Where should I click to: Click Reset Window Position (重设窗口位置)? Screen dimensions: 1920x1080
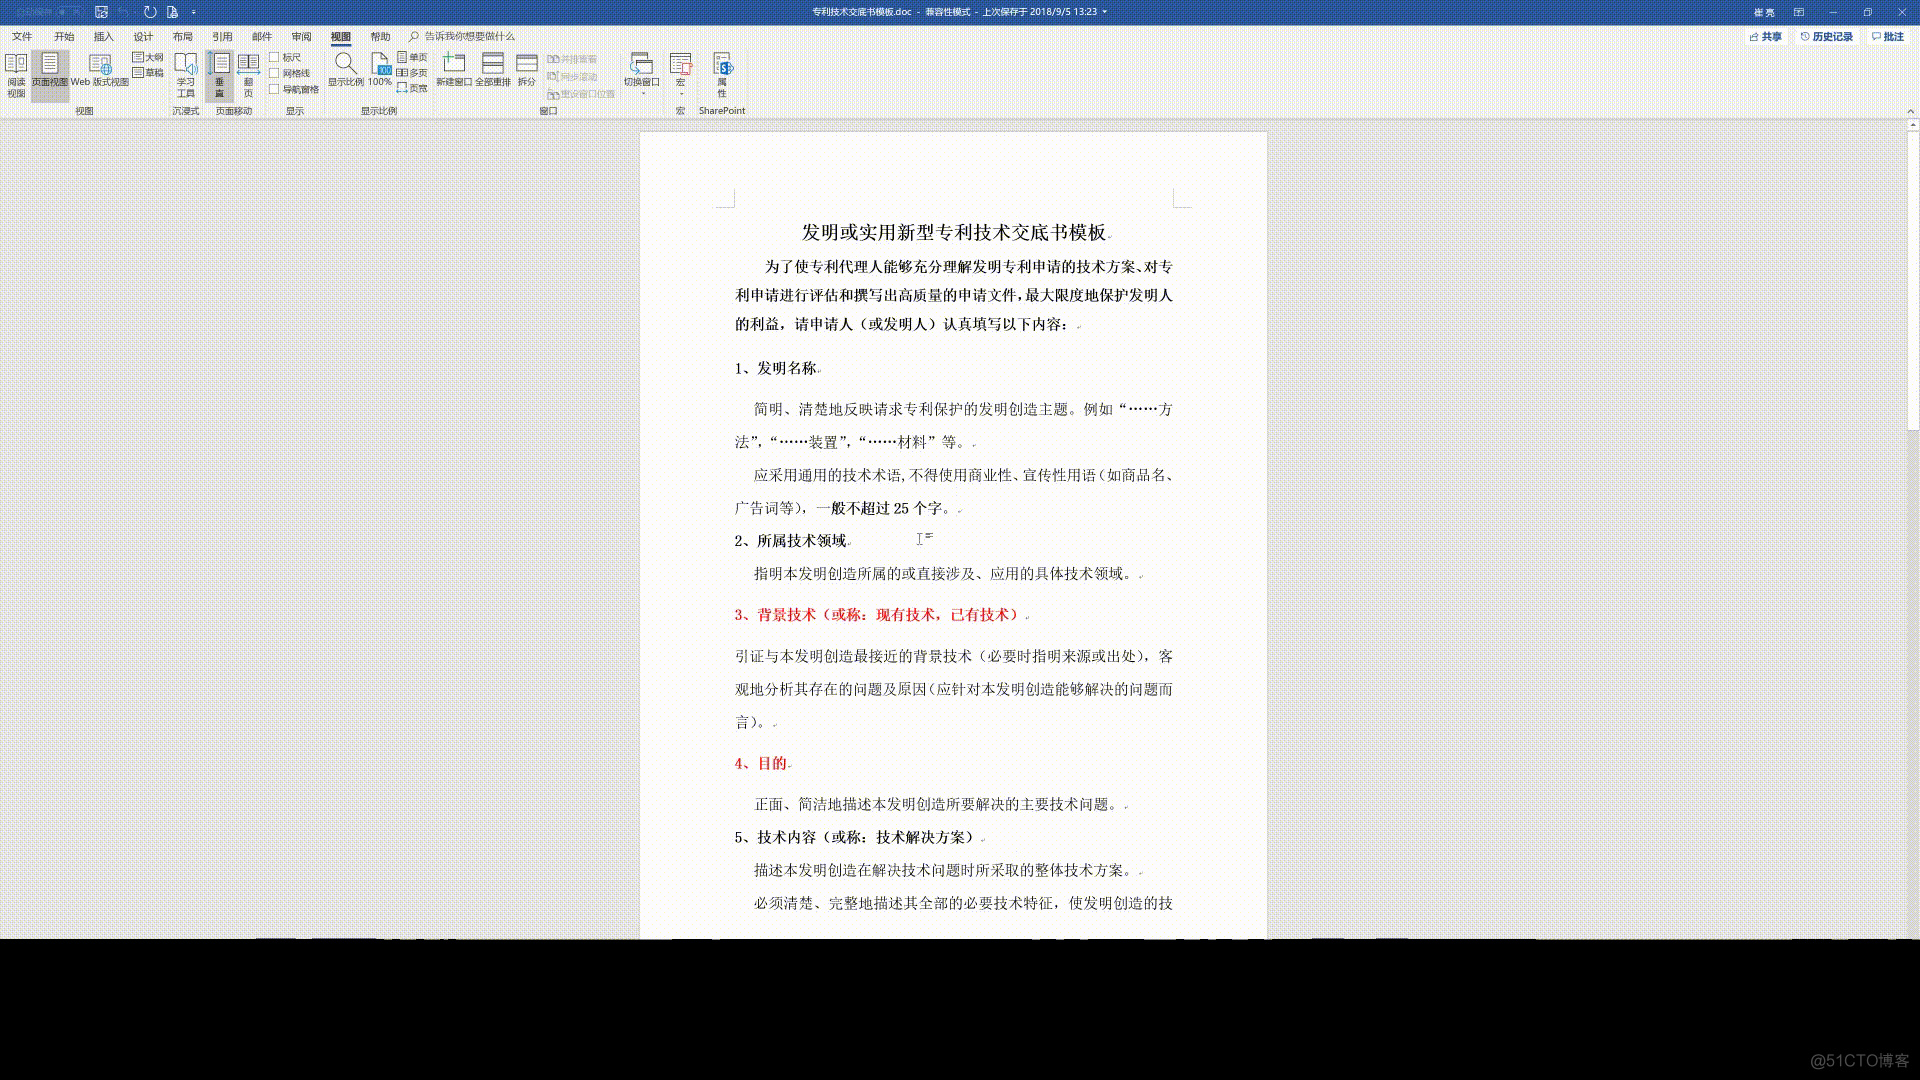[x=581, y=94]
